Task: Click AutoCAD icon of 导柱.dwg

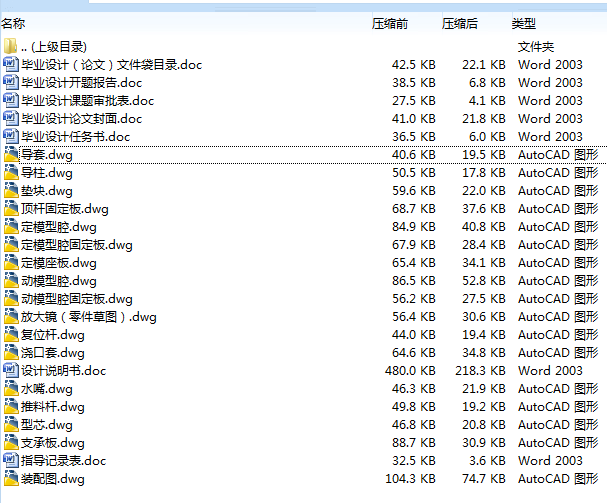Action: [x=11, y=172]
